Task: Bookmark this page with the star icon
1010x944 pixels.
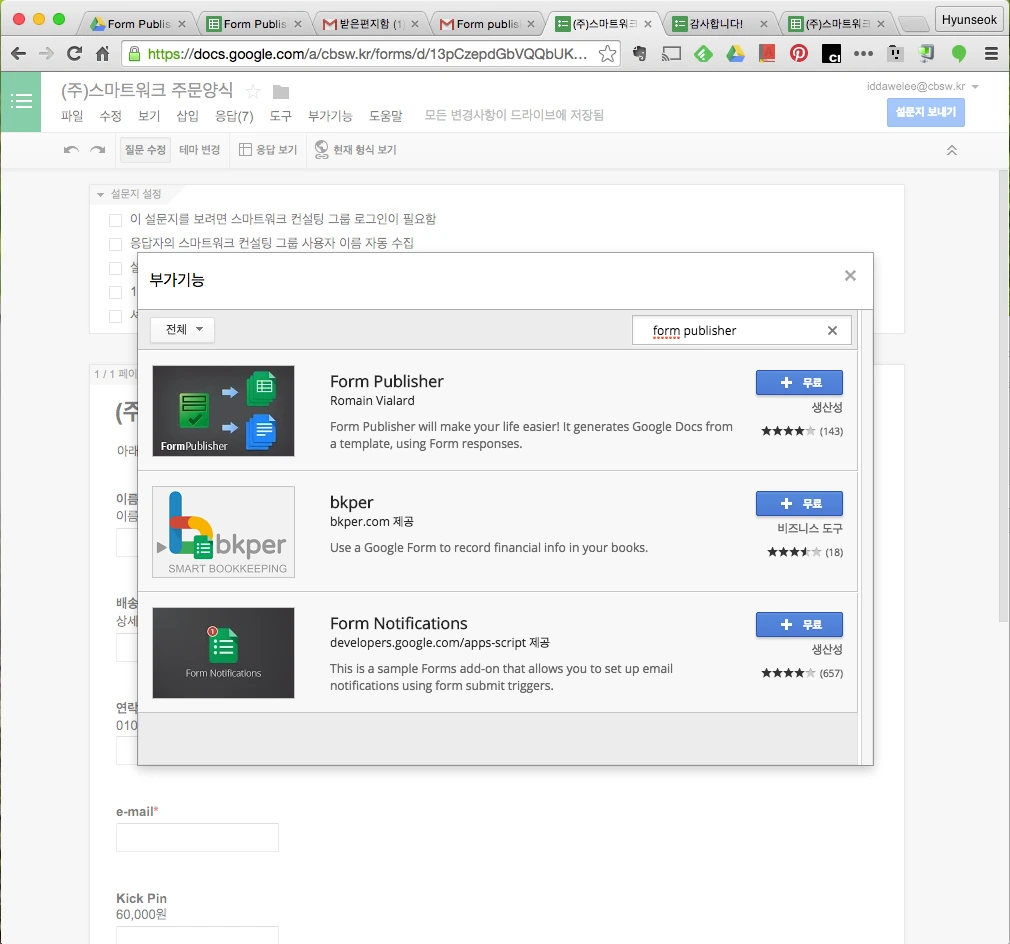Action: (x=607, y=53)
